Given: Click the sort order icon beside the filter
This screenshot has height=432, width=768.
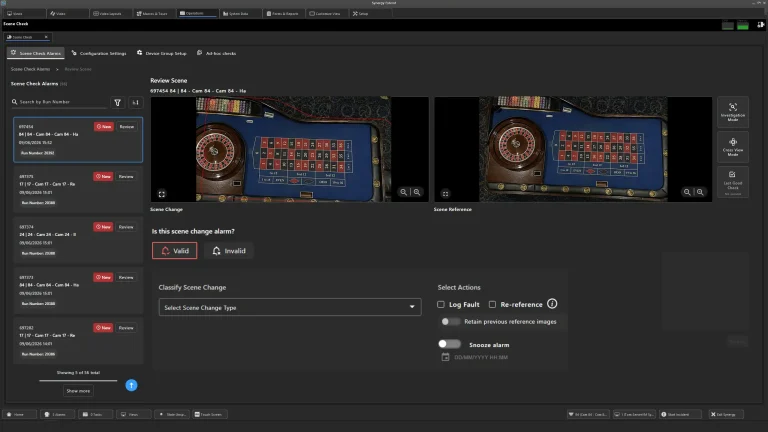Looking at the screenshot, I should pos(135,102).
